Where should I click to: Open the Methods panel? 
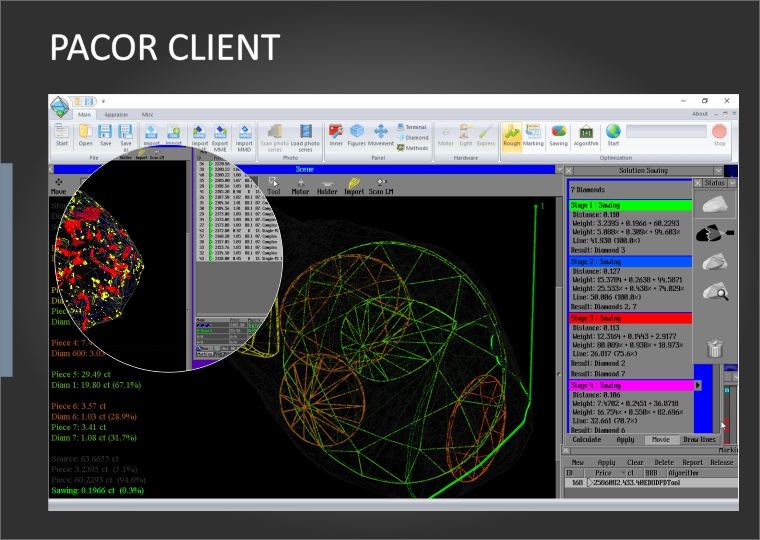point(412,148)
